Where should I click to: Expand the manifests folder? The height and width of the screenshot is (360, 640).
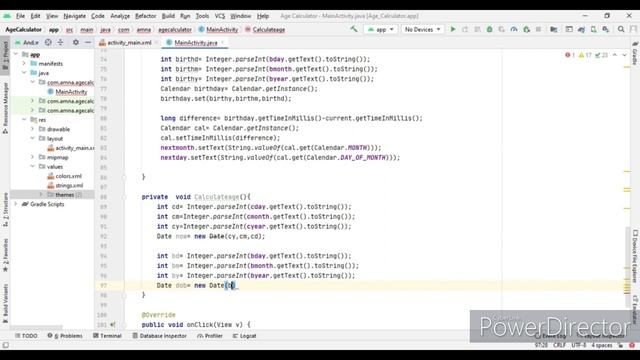(24, 64)
